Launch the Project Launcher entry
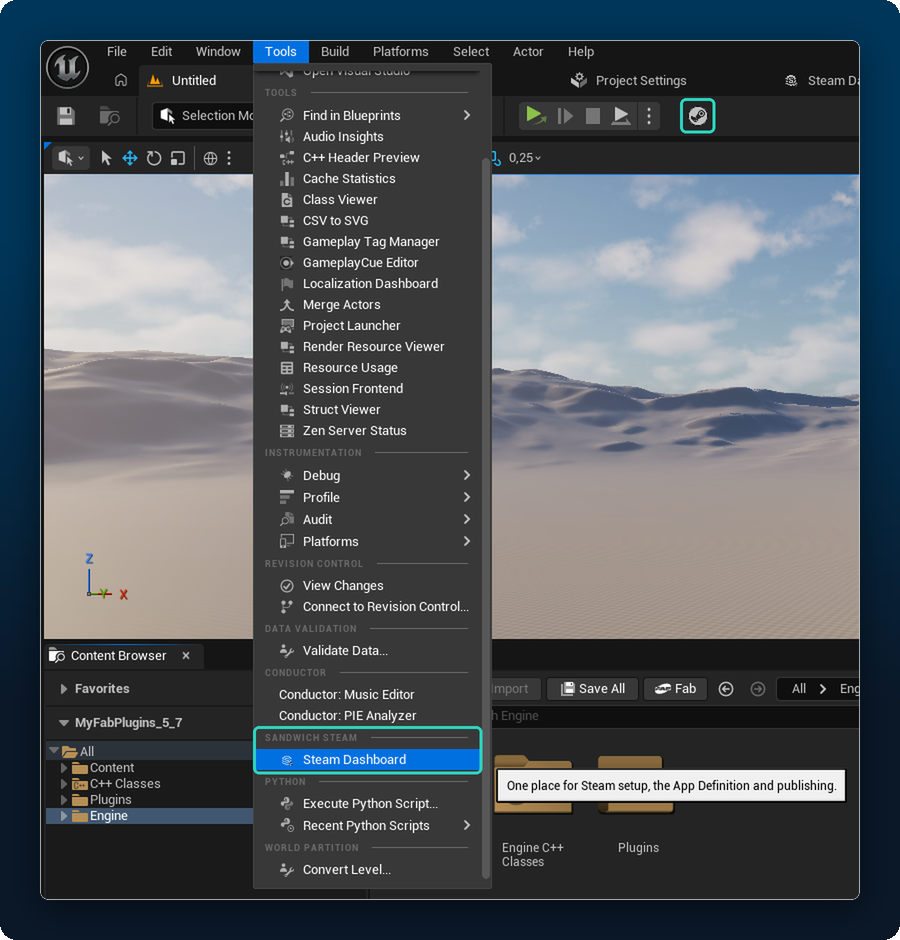The image size is (900, 940). [x=372, y=326]
